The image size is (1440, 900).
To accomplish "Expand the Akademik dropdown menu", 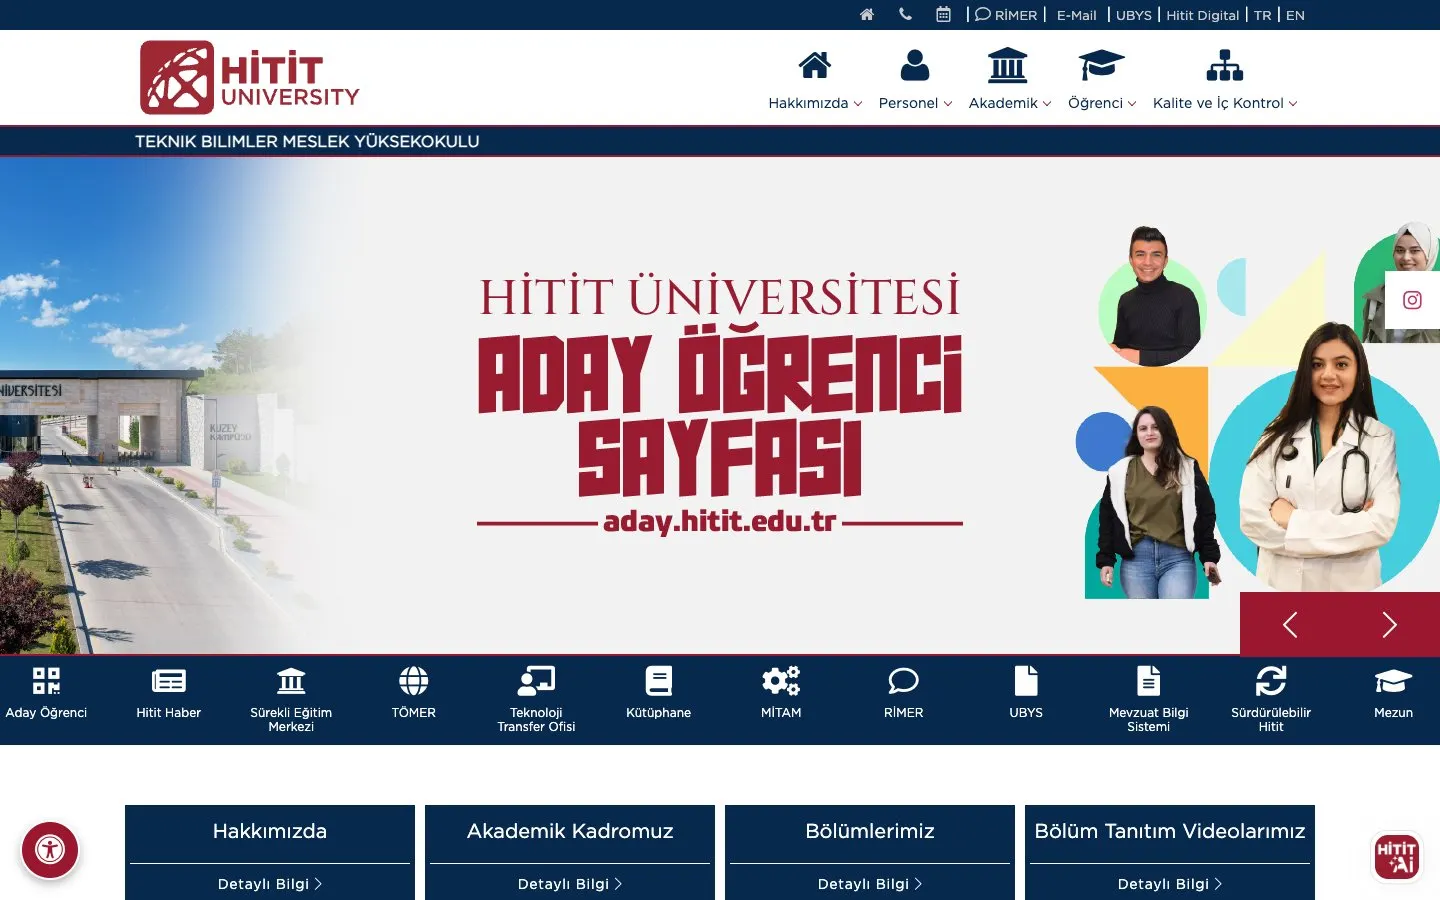I will (x=1010, y=103).
